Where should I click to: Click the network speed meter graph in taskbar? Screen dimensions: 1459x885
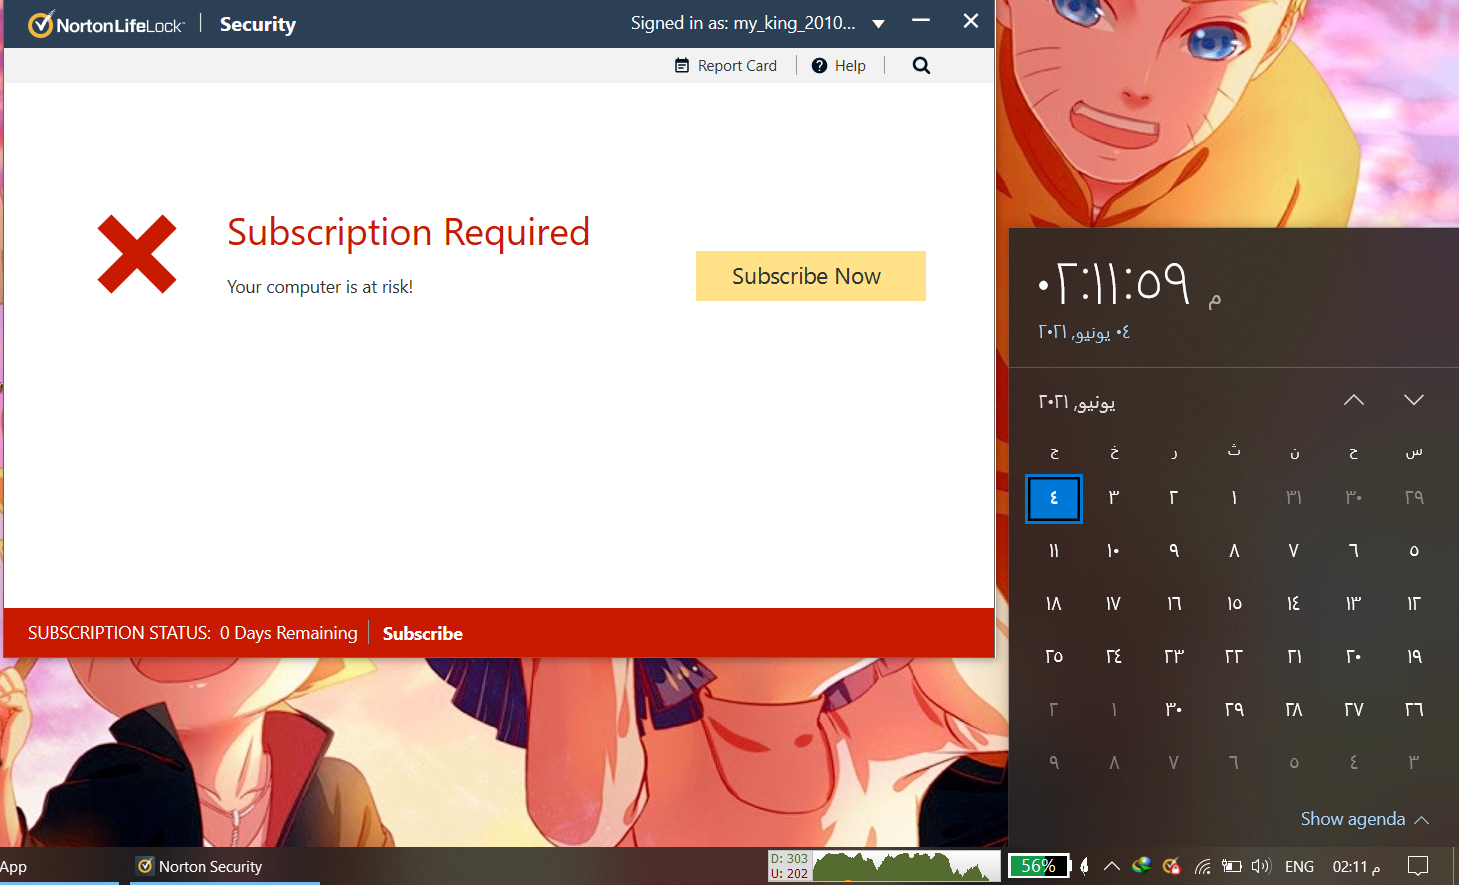click(884, 866)
